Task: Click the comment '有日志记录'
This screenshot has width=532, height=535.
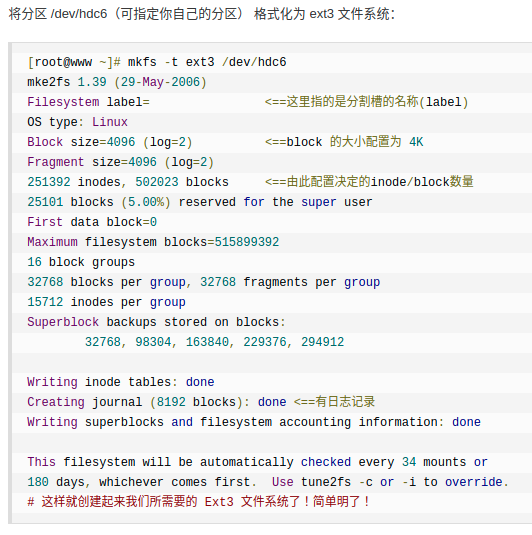Action: (x=334, y=402)
